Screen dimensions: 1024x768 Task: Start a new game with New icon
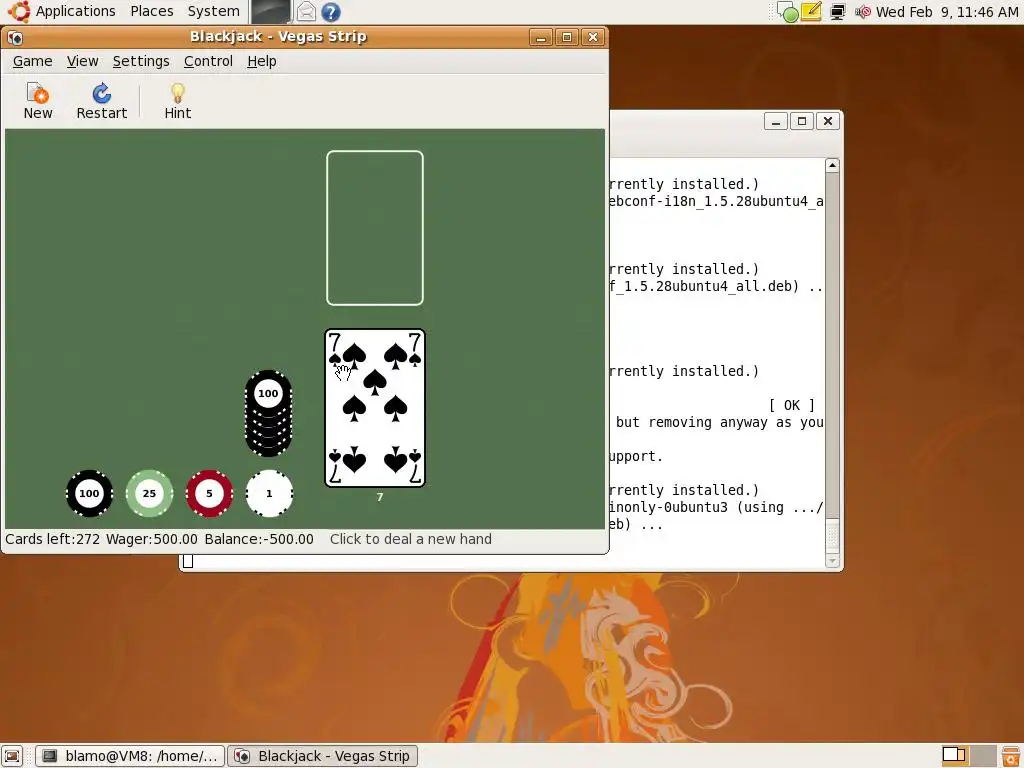coord(38,101)
